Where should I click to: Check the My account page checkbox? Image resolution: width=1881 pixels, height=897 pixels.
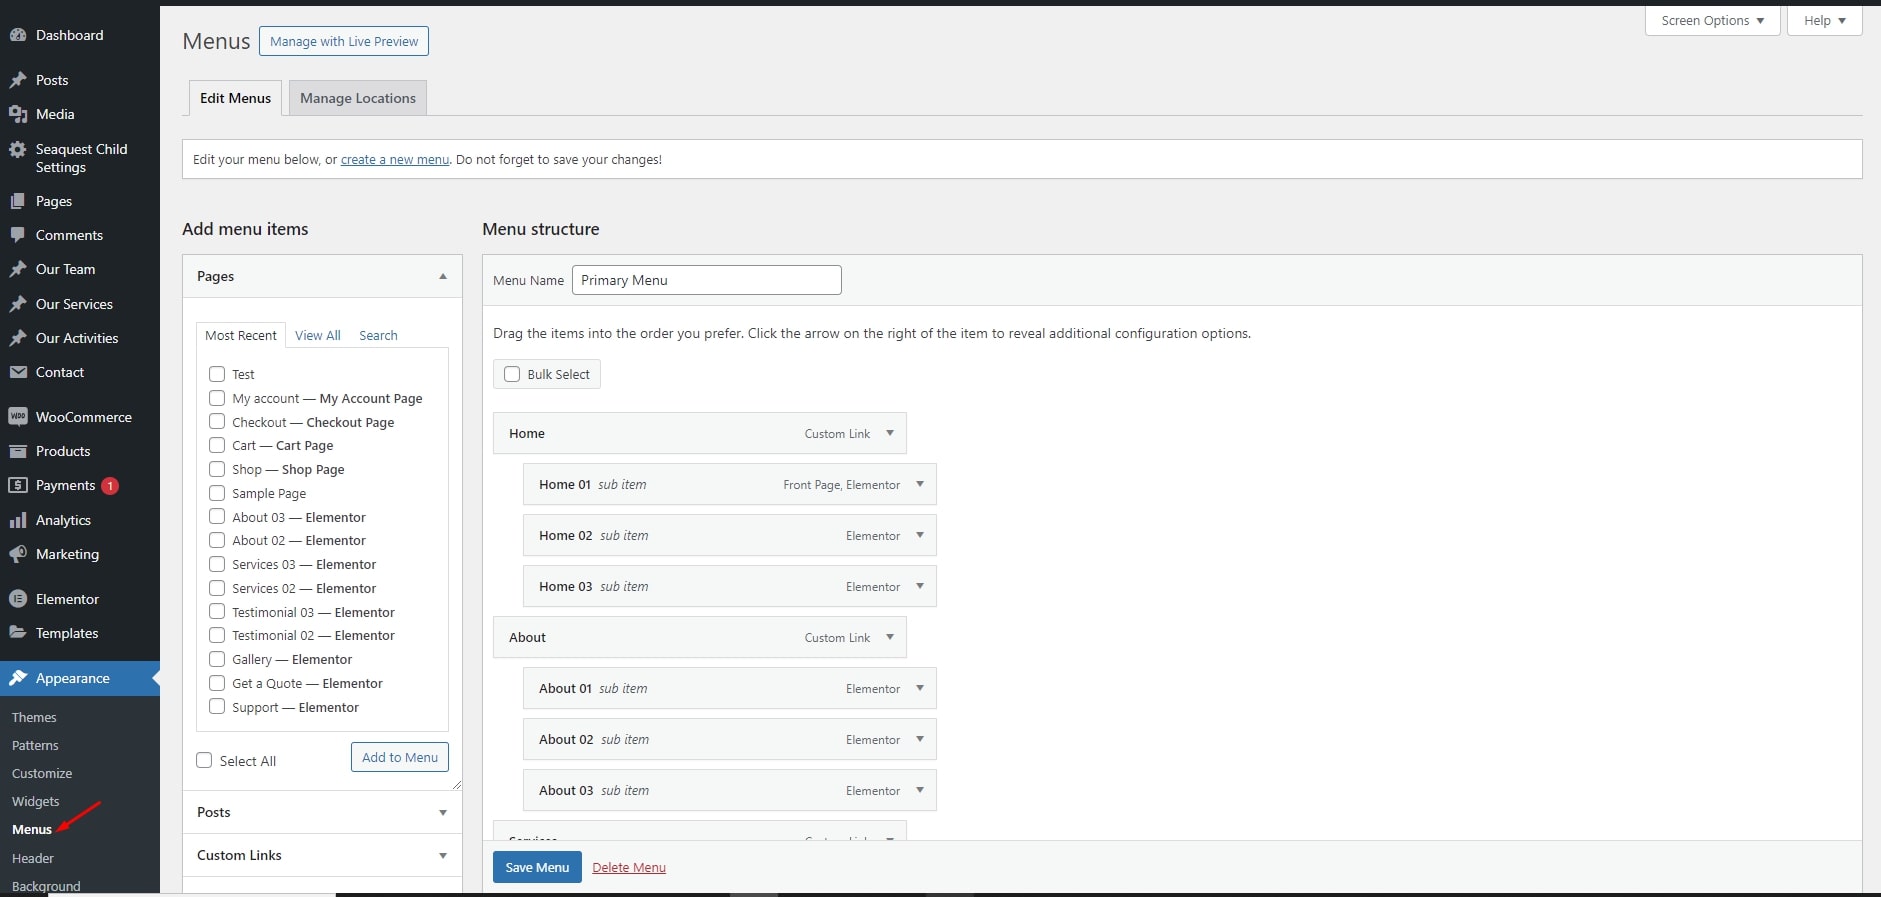pos(217,398)
